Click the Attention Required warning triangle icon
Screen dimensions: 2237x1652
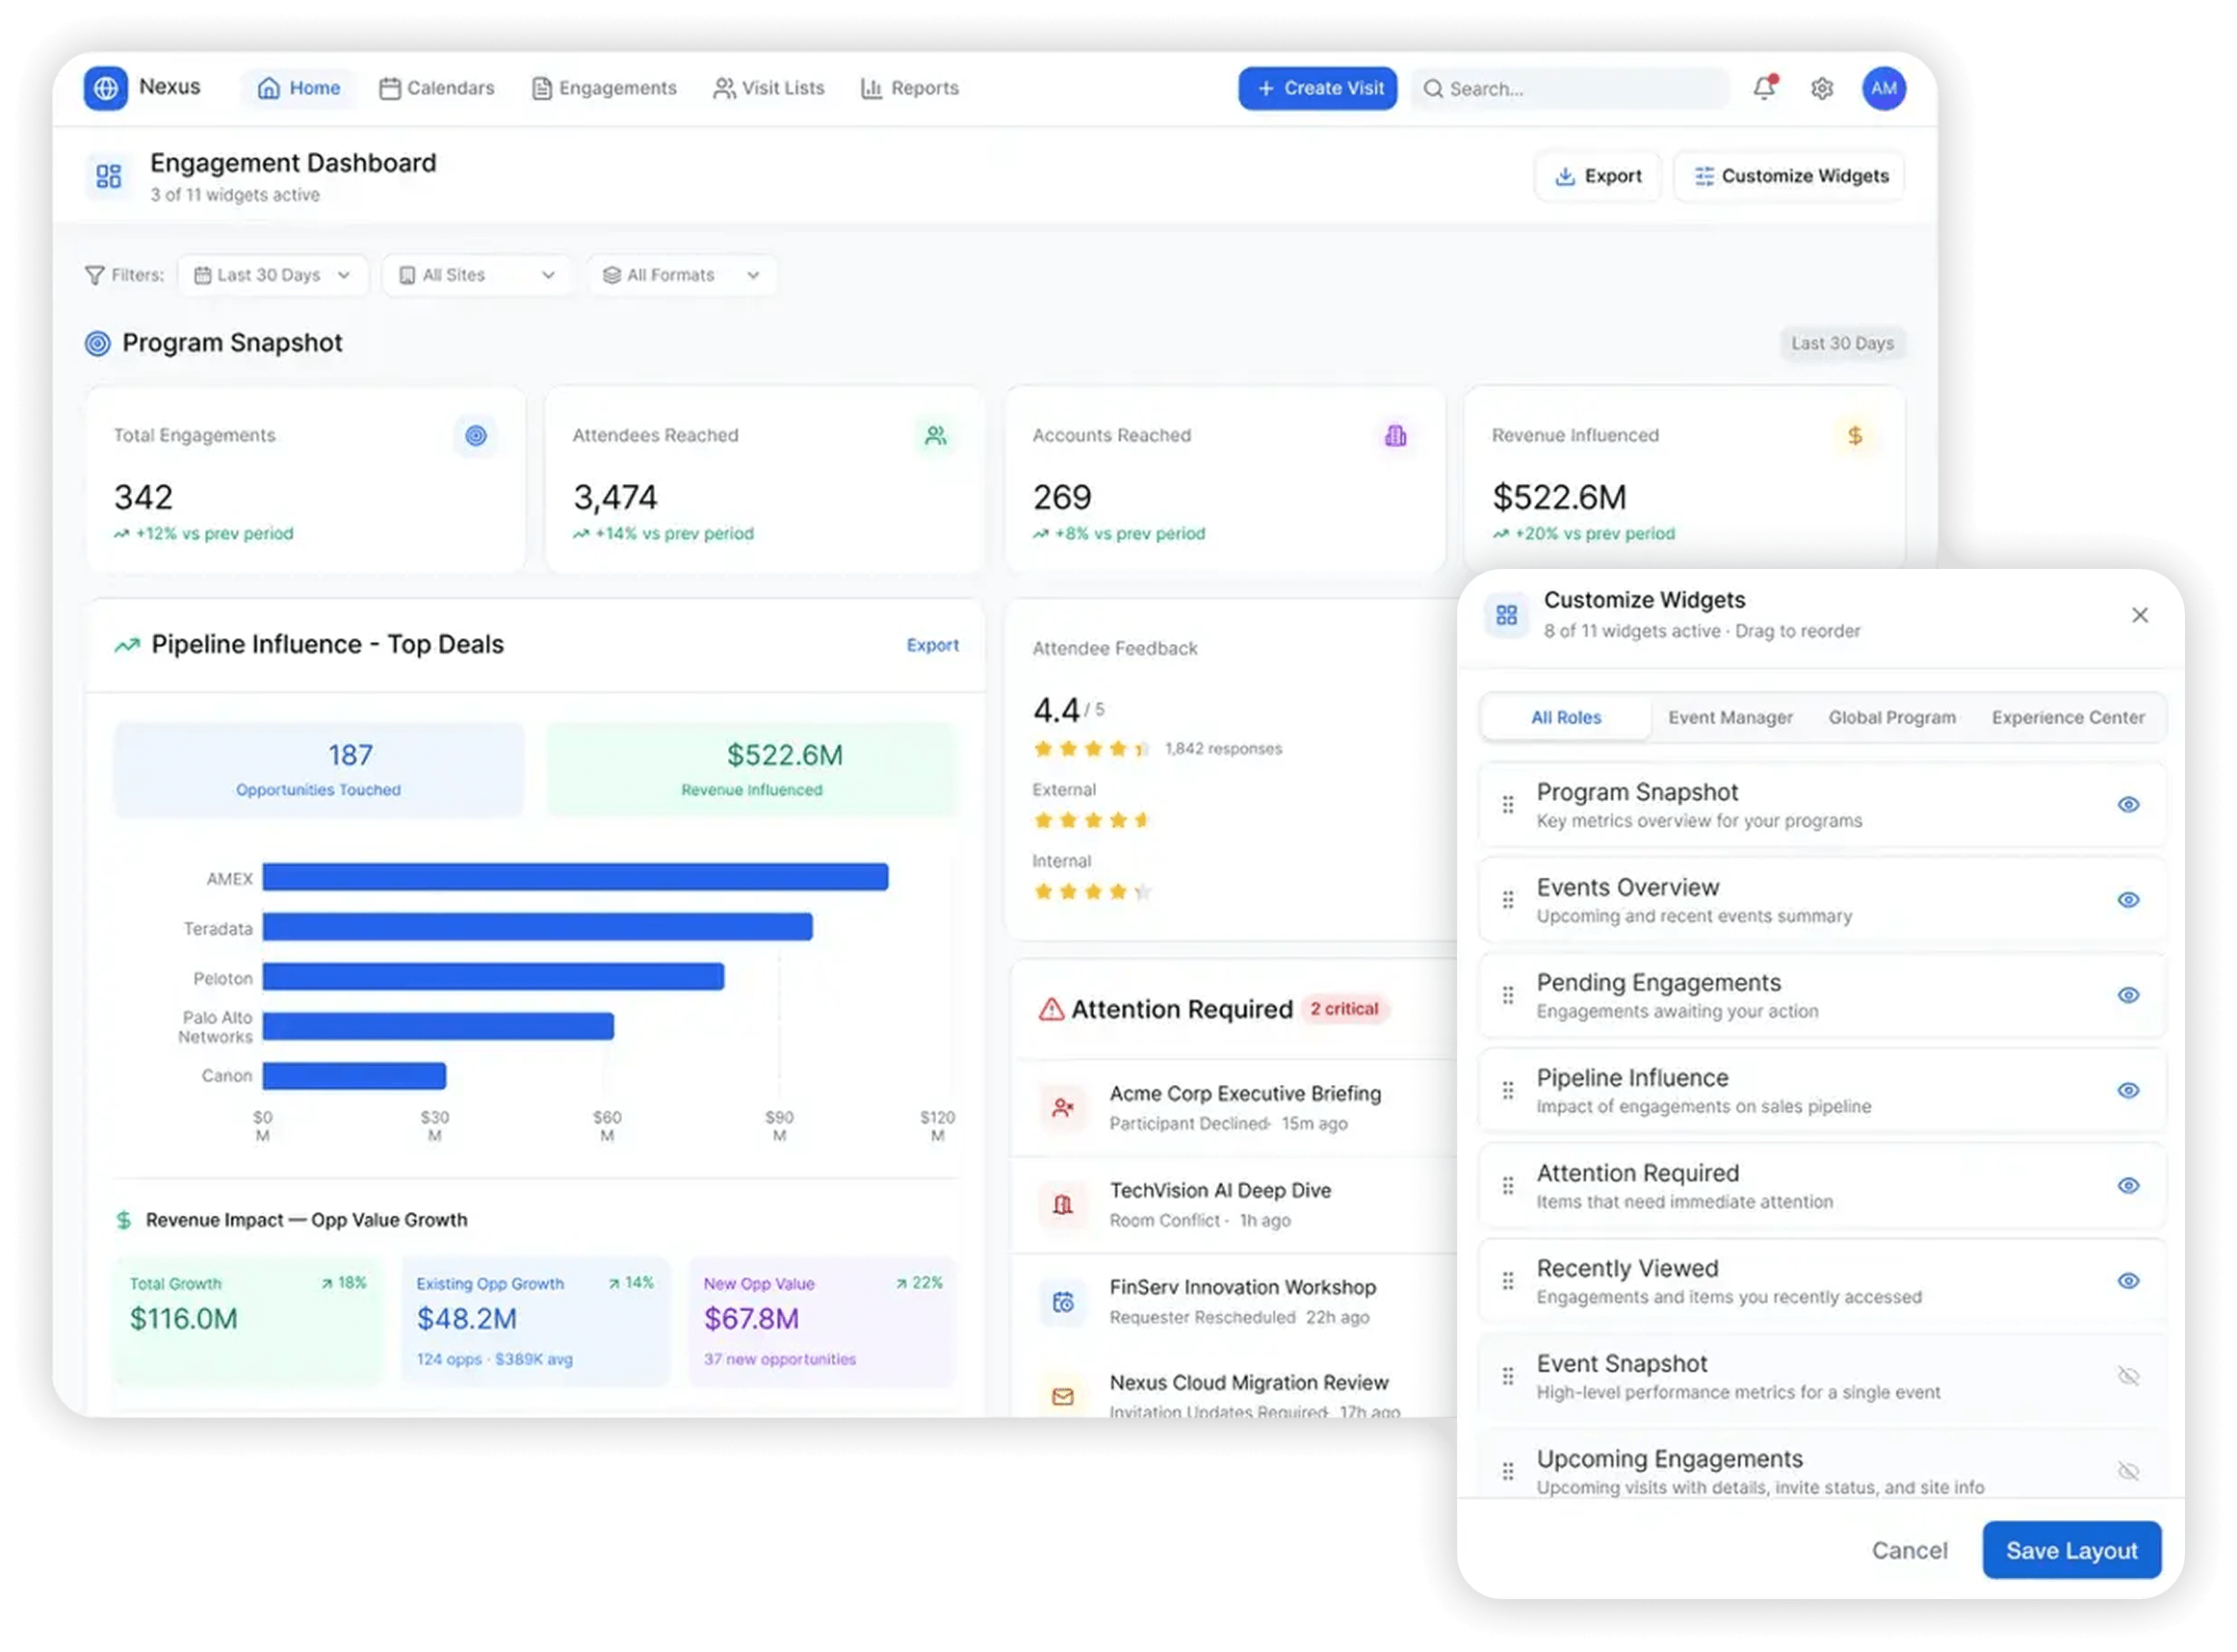1051,1010
